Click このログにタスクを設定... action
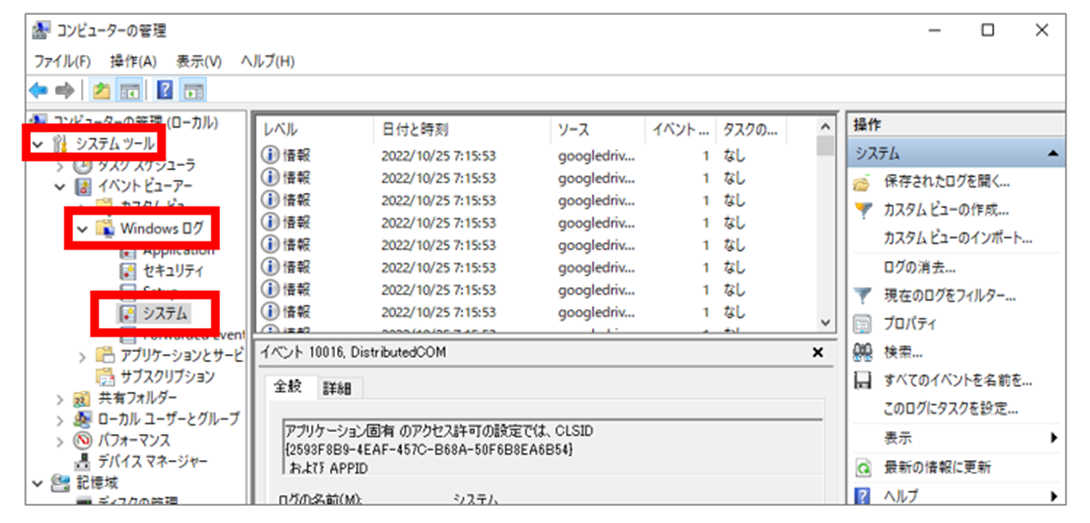This screenshot has width=1090, height=523. [x=950, y=408]
